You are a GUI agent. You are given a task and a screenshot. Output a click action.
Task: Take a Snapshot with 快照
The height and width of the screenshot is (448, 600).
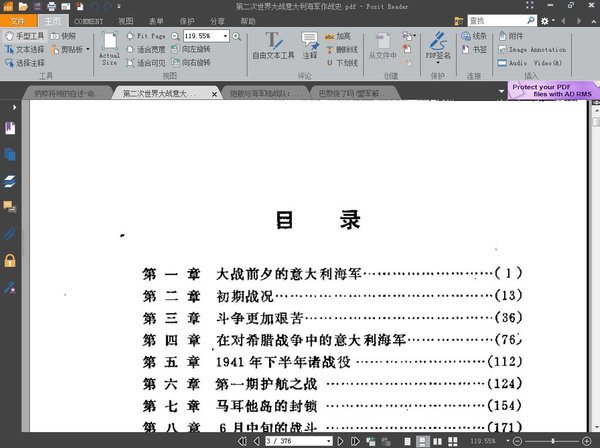tap(64, 36)
